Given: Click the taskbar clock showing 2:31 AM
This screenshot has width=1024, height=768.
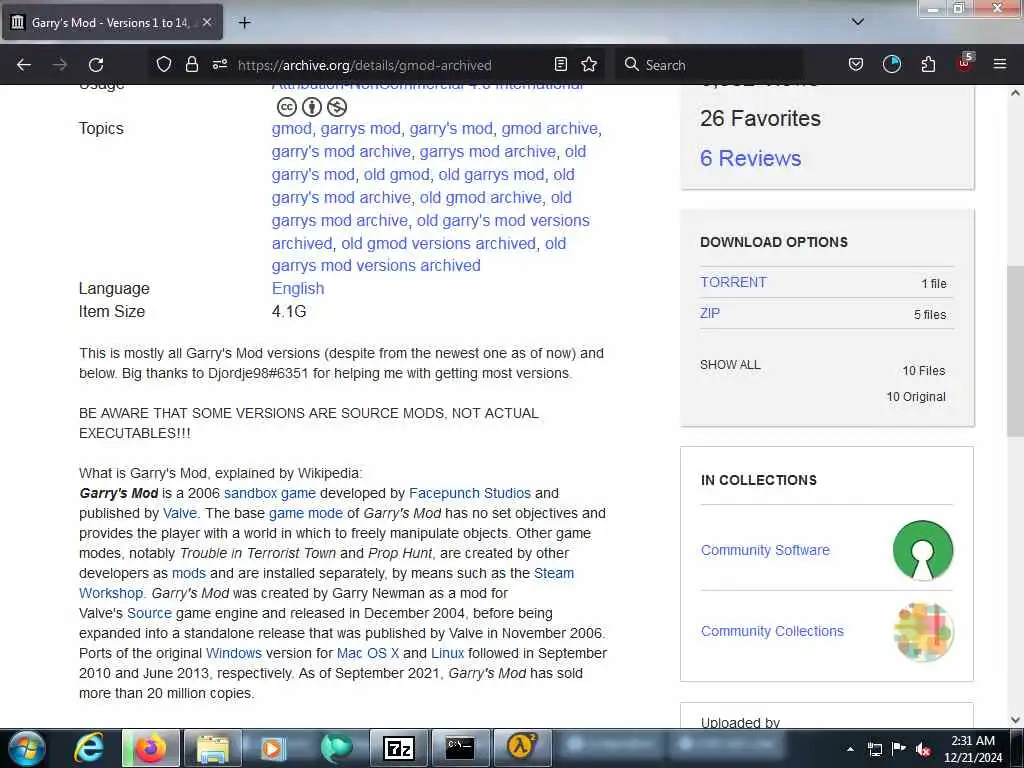Looking at the screenshot, I should coord(972,749).
